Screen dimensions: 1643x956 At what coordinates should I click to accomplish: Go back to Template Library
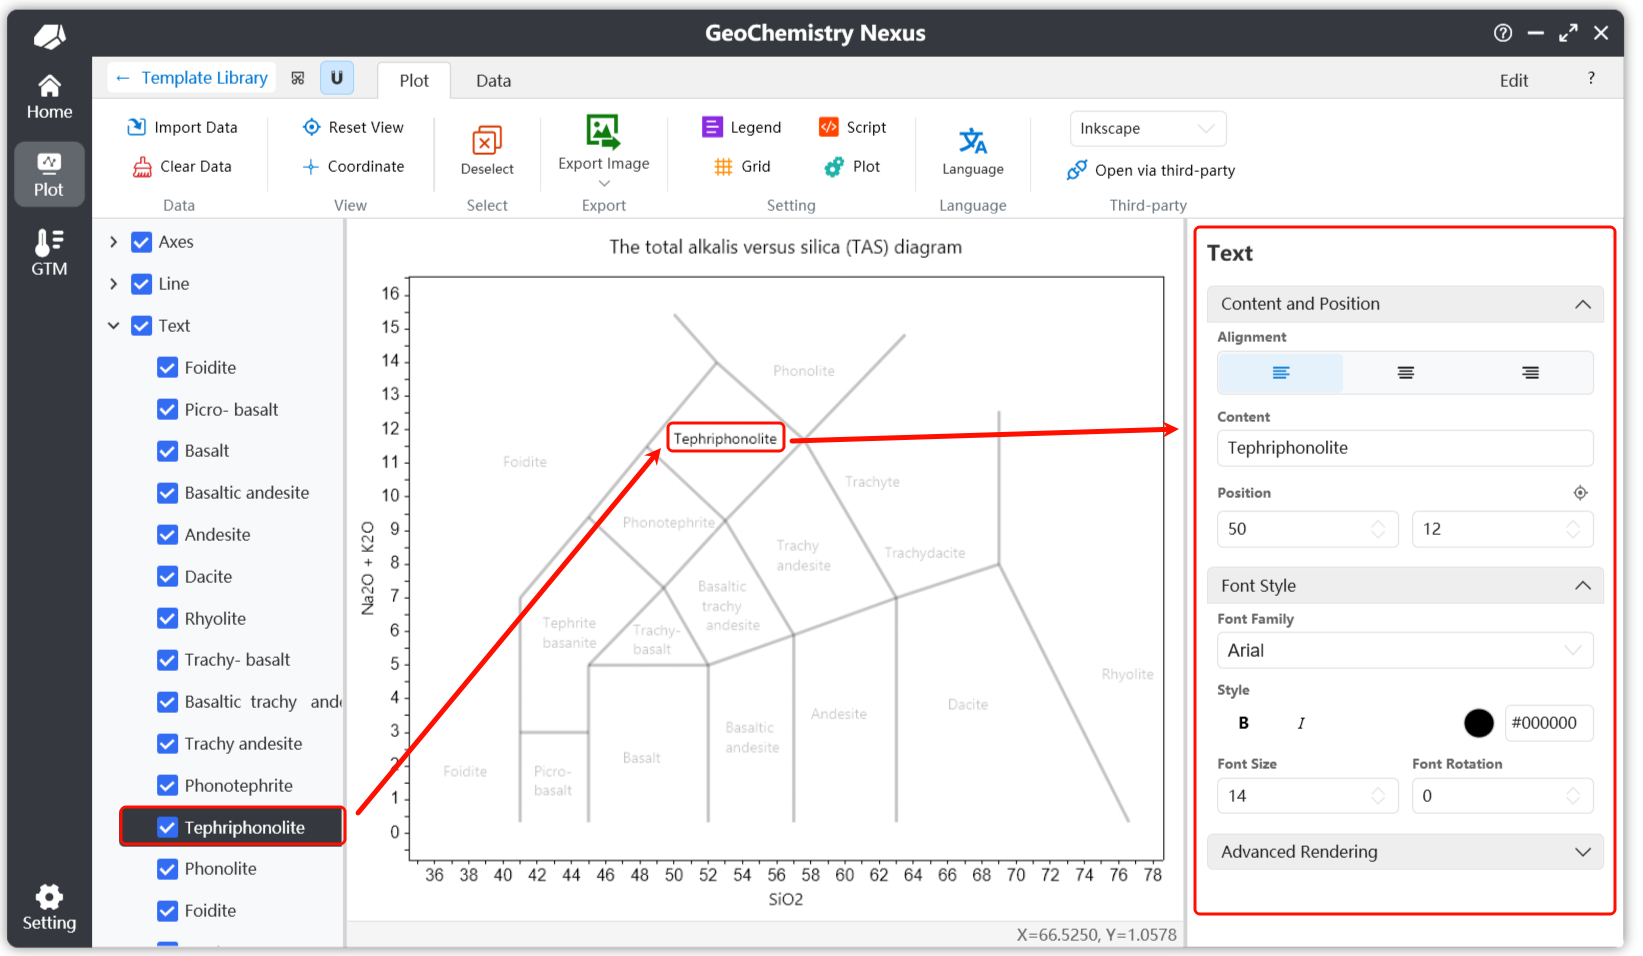coord(191,78)
